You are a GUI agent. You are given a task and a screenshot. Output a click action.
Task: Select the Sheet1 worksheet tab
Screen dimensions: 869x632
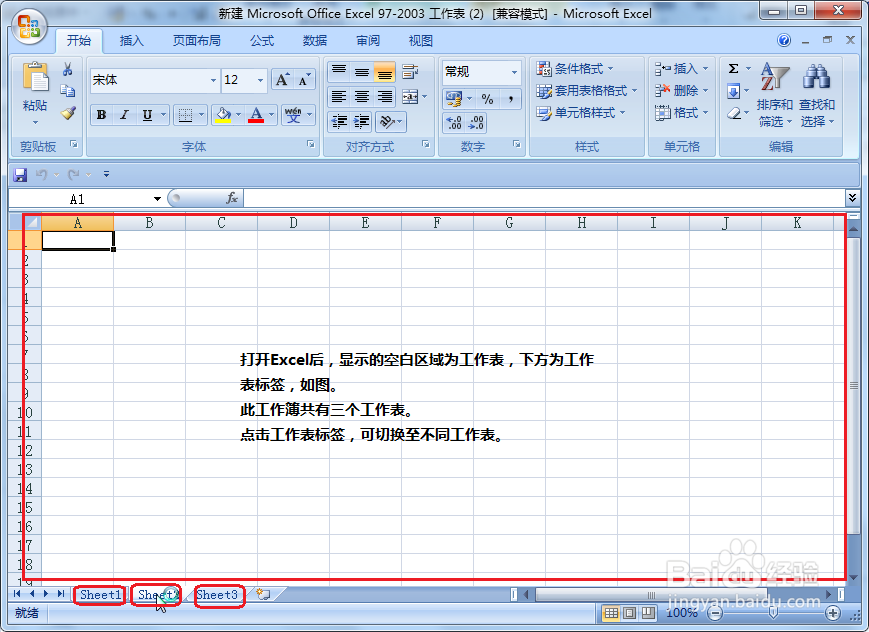point(100,595)
